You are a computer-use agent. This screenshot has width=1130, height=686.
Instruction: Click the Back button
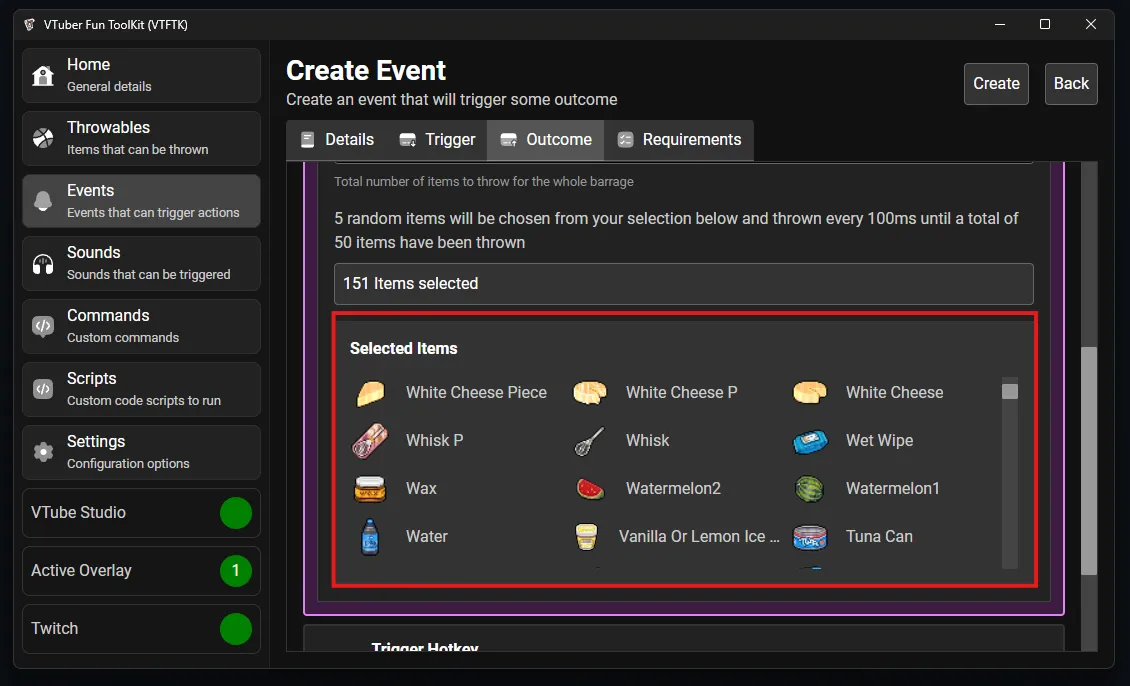click(x=1071, y=84)
